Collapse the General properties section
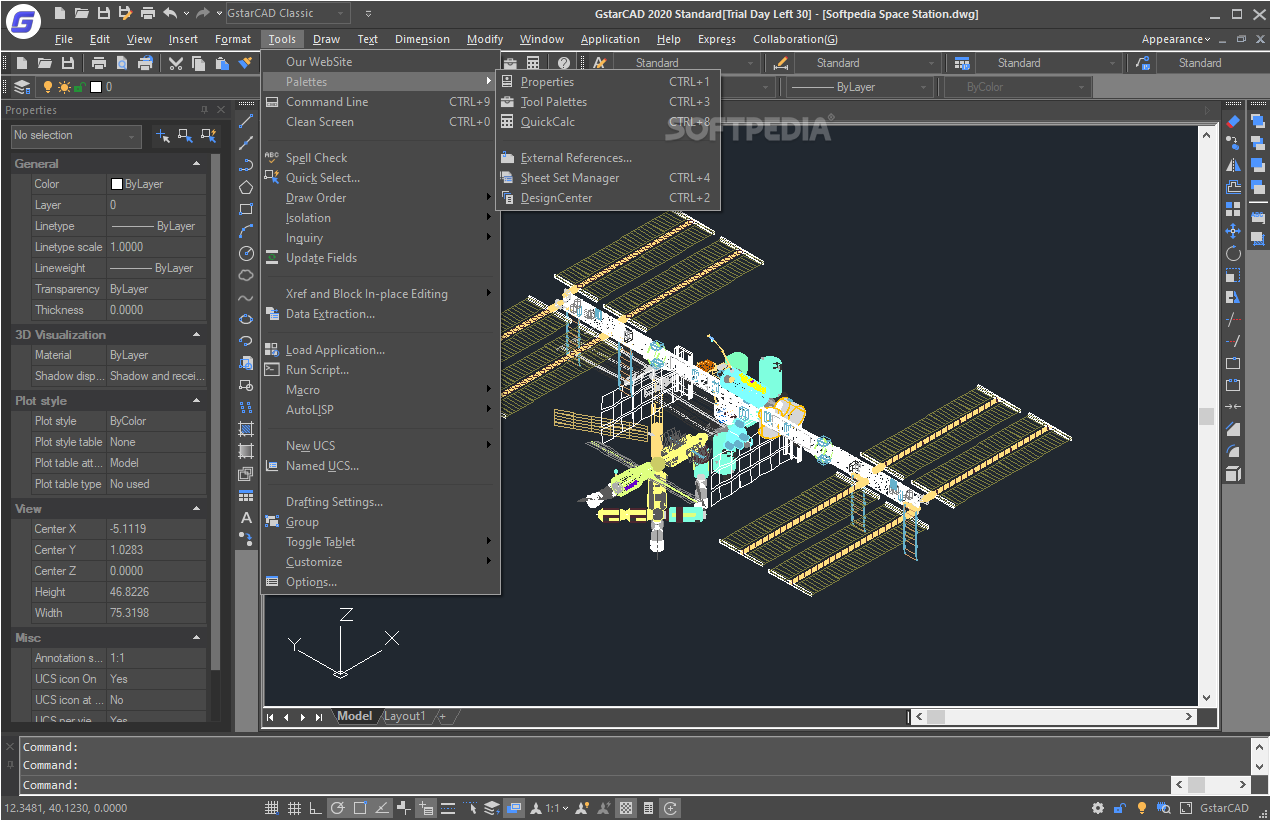This screenshot has height=821, width=1271. pyautogui.click(x=197, y=163)
